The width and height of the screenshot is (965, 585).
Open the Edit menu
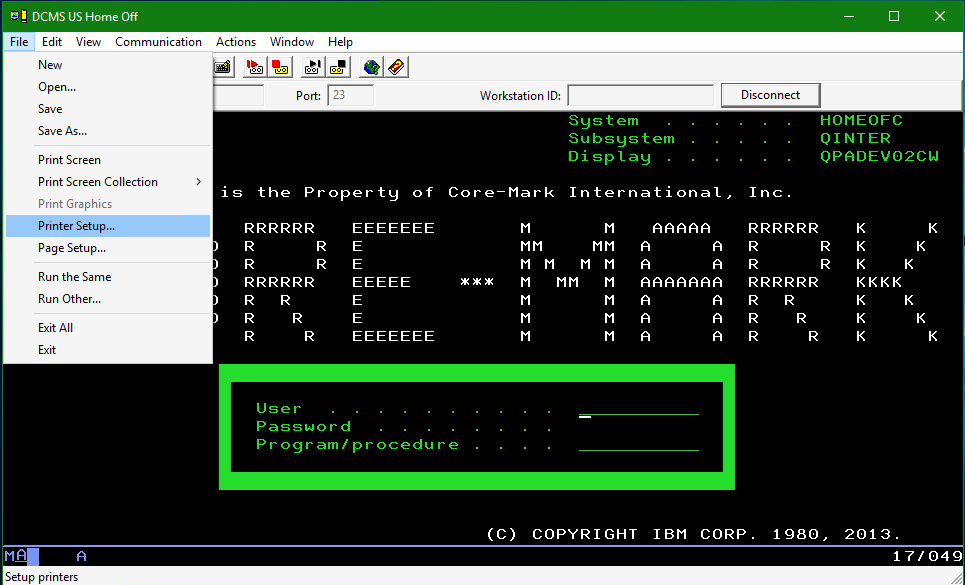pos(52,42)
